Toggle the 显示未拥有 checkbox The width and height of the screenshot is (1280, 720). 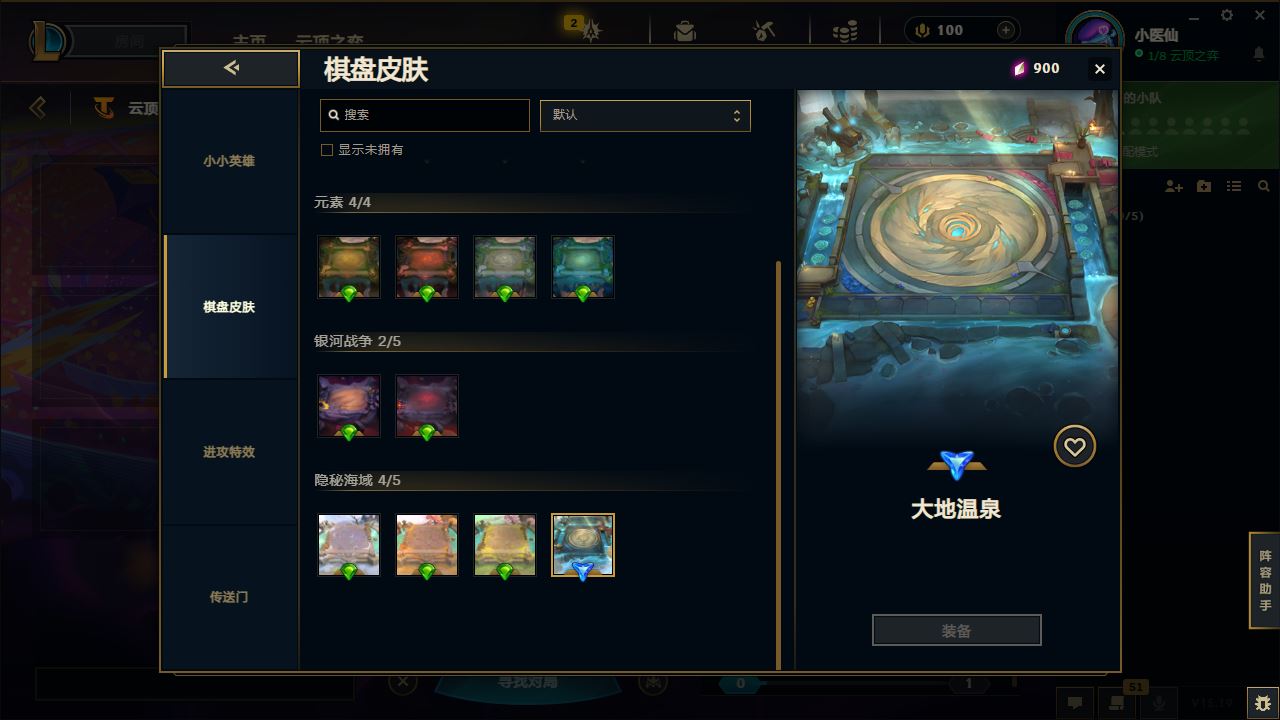click(326, 150)
